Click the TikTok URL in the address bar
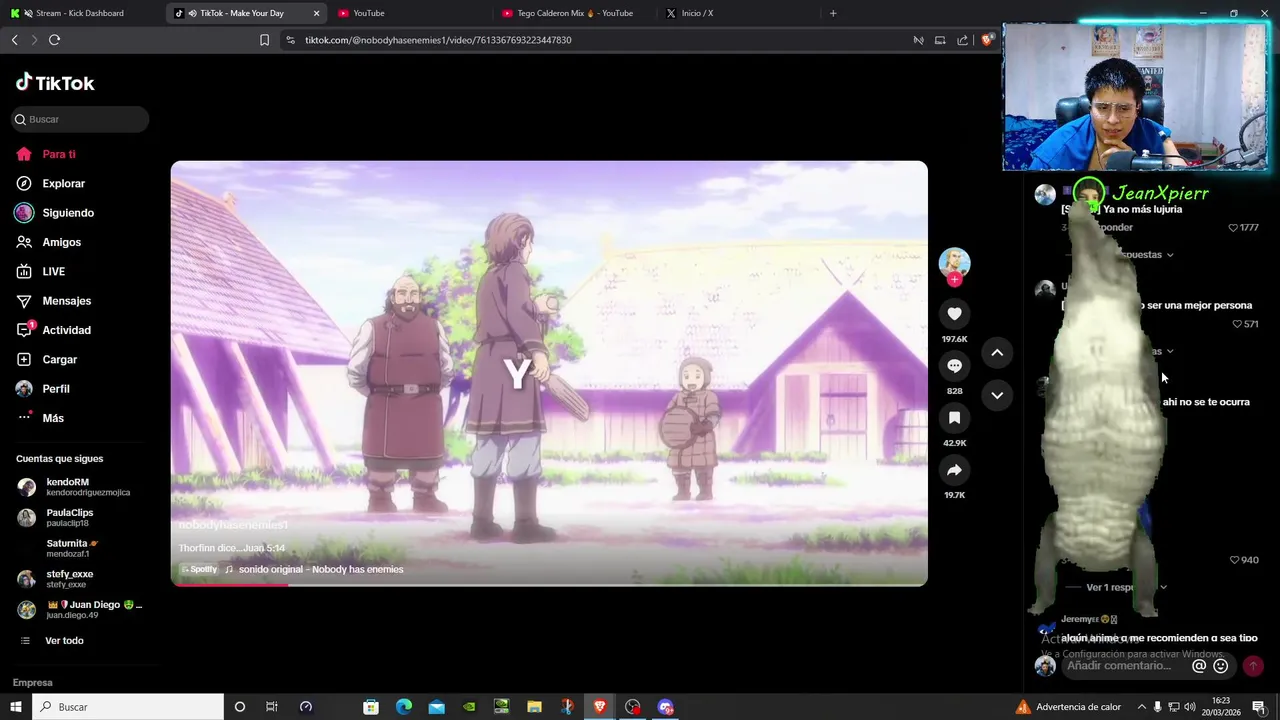The height and width of the screenshot is (720, 1280). 438,40
